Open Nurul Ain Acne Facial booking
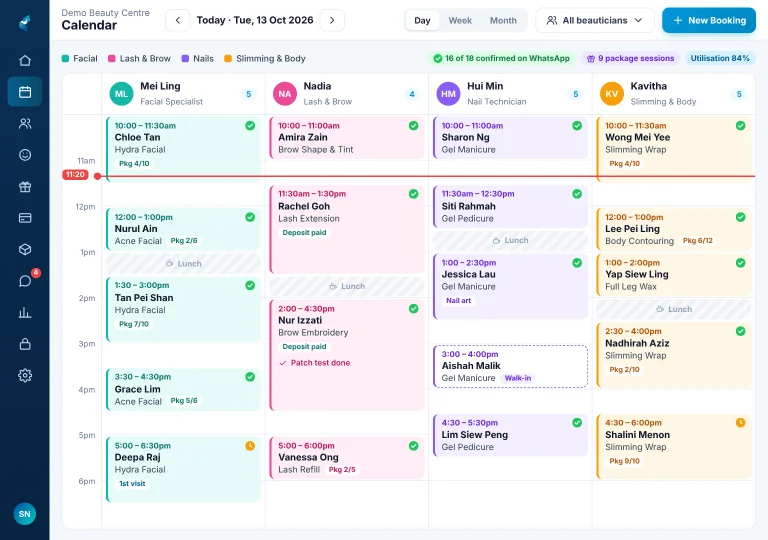Viewport: 768px width, 540px height. point(184,229)
